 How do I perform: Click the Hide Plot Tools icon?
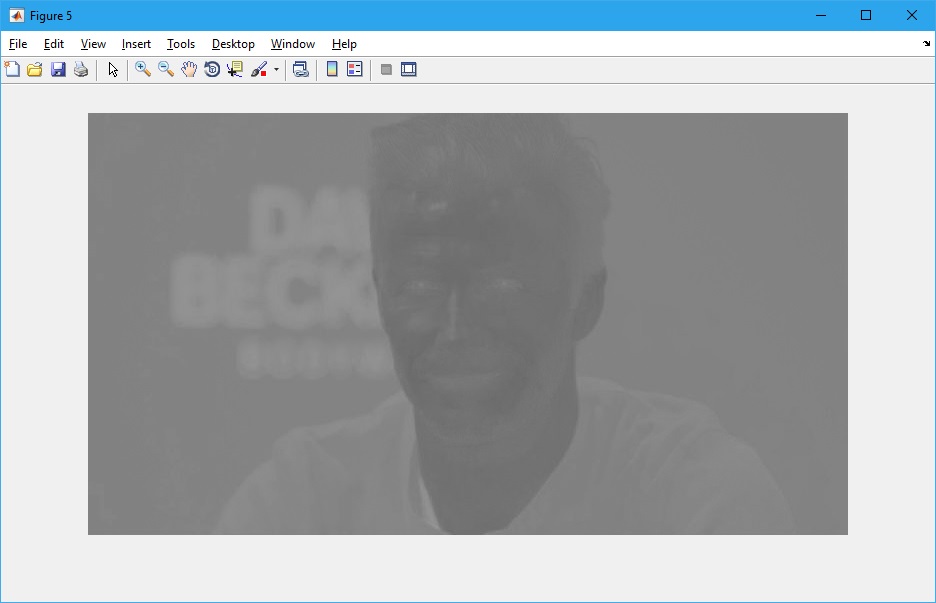[x=386, y=69]
